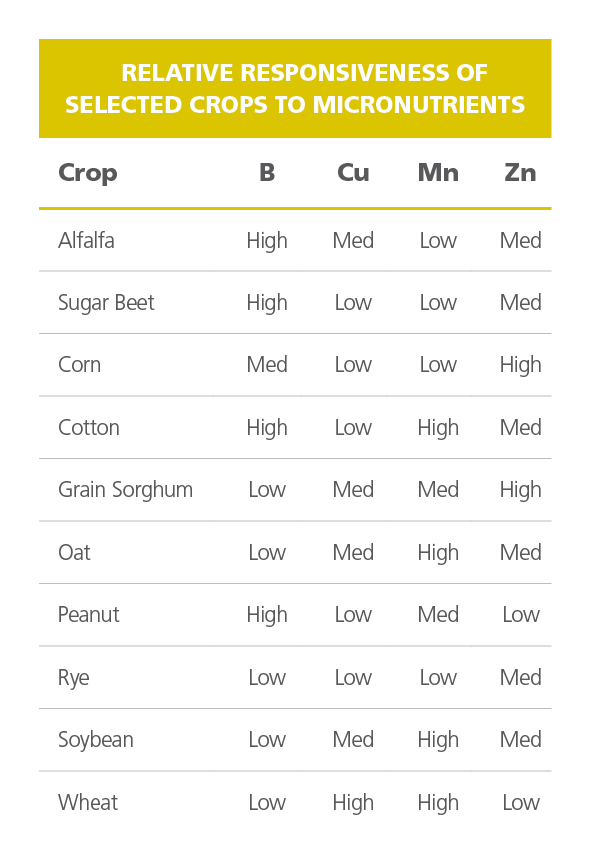The width and height of the screenshot is (593, 866).
Task: Click the Oat row label
Action: tap(74, 552)
